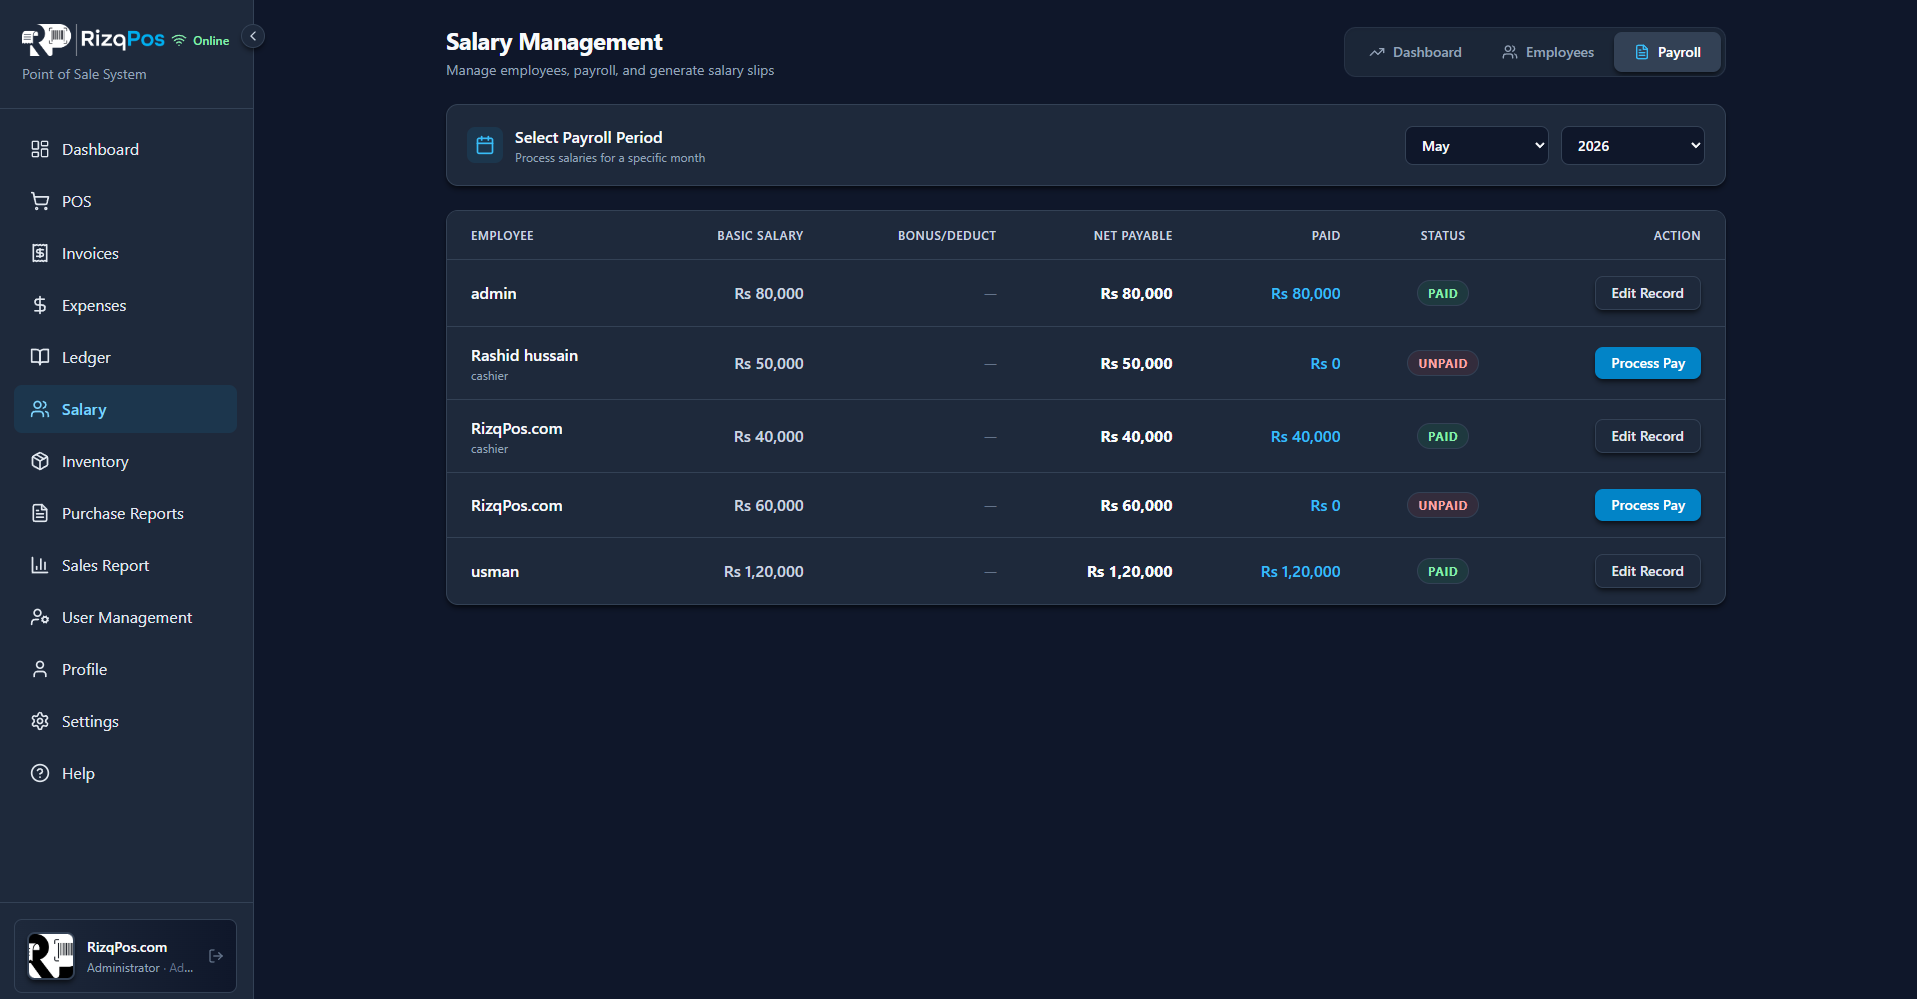Click the BASIC SALARY column header

(x=760, y=236)
